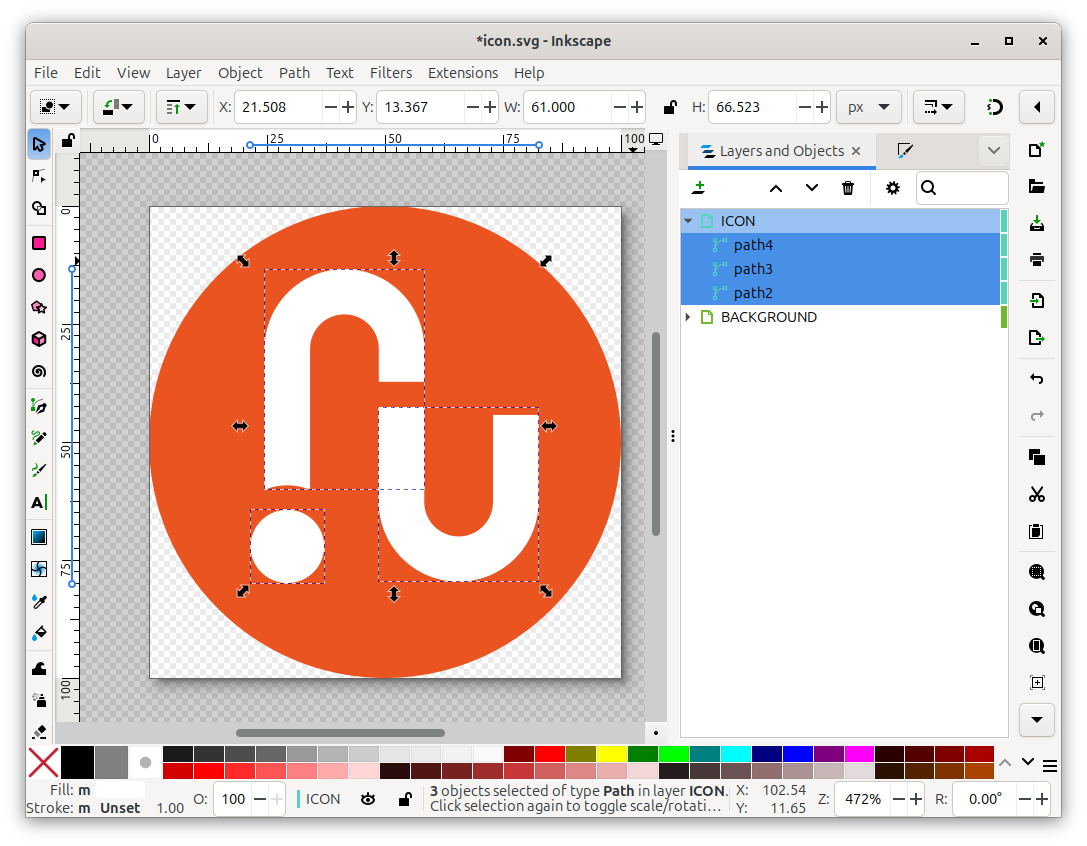Move selected layer down with arrow

click(812, 188)
